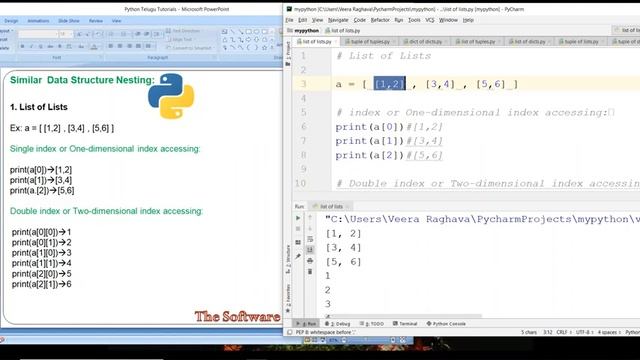This screenshot has width=640, height=360.
Task: Open the Structure tool window sidebar tab
Action: click(x=288, y=260)
